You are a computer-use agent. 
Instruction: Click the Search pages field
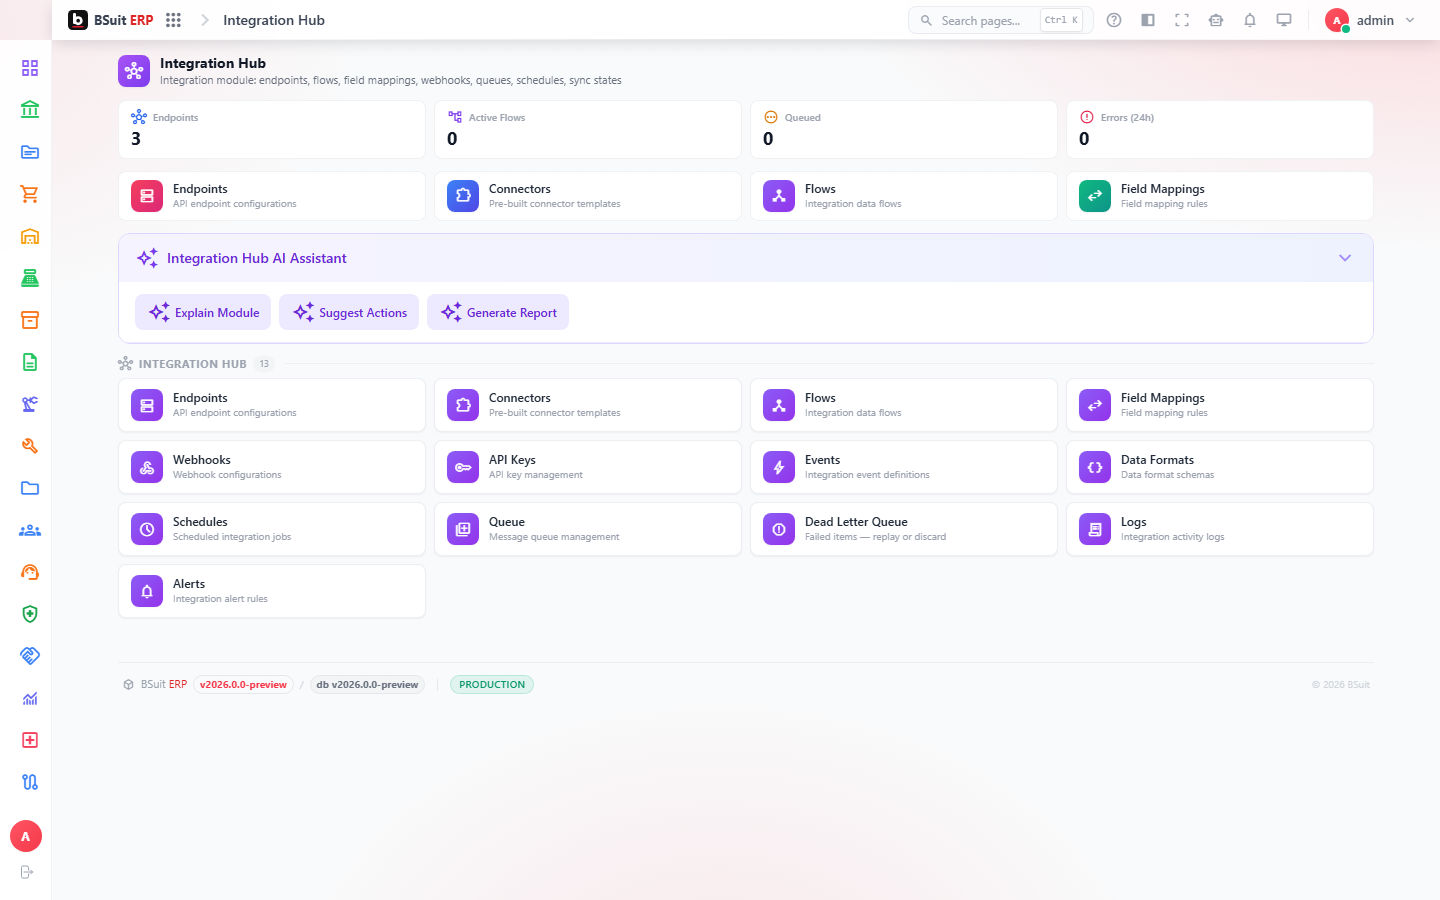point(1000,20)
